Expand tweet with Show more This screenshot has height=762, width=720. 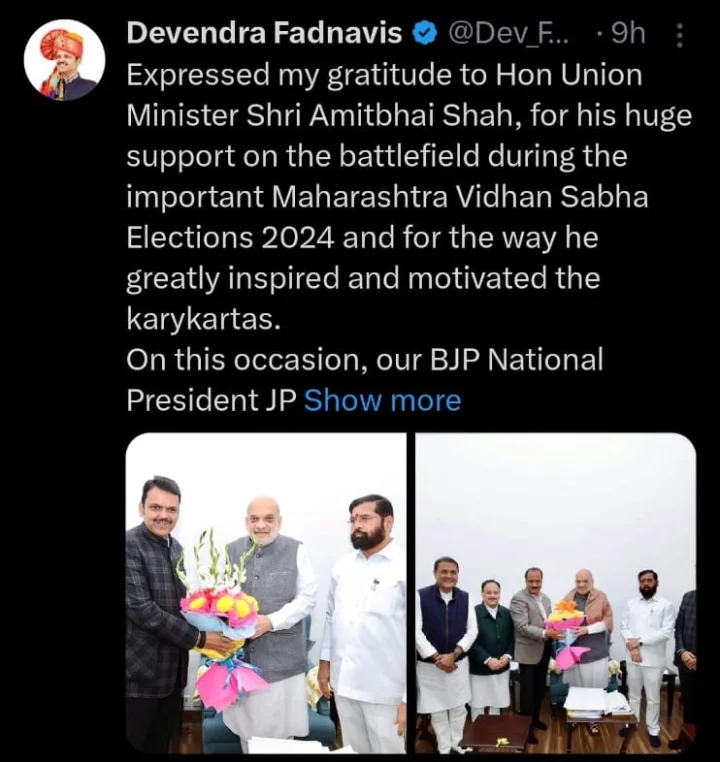(382, 401)
